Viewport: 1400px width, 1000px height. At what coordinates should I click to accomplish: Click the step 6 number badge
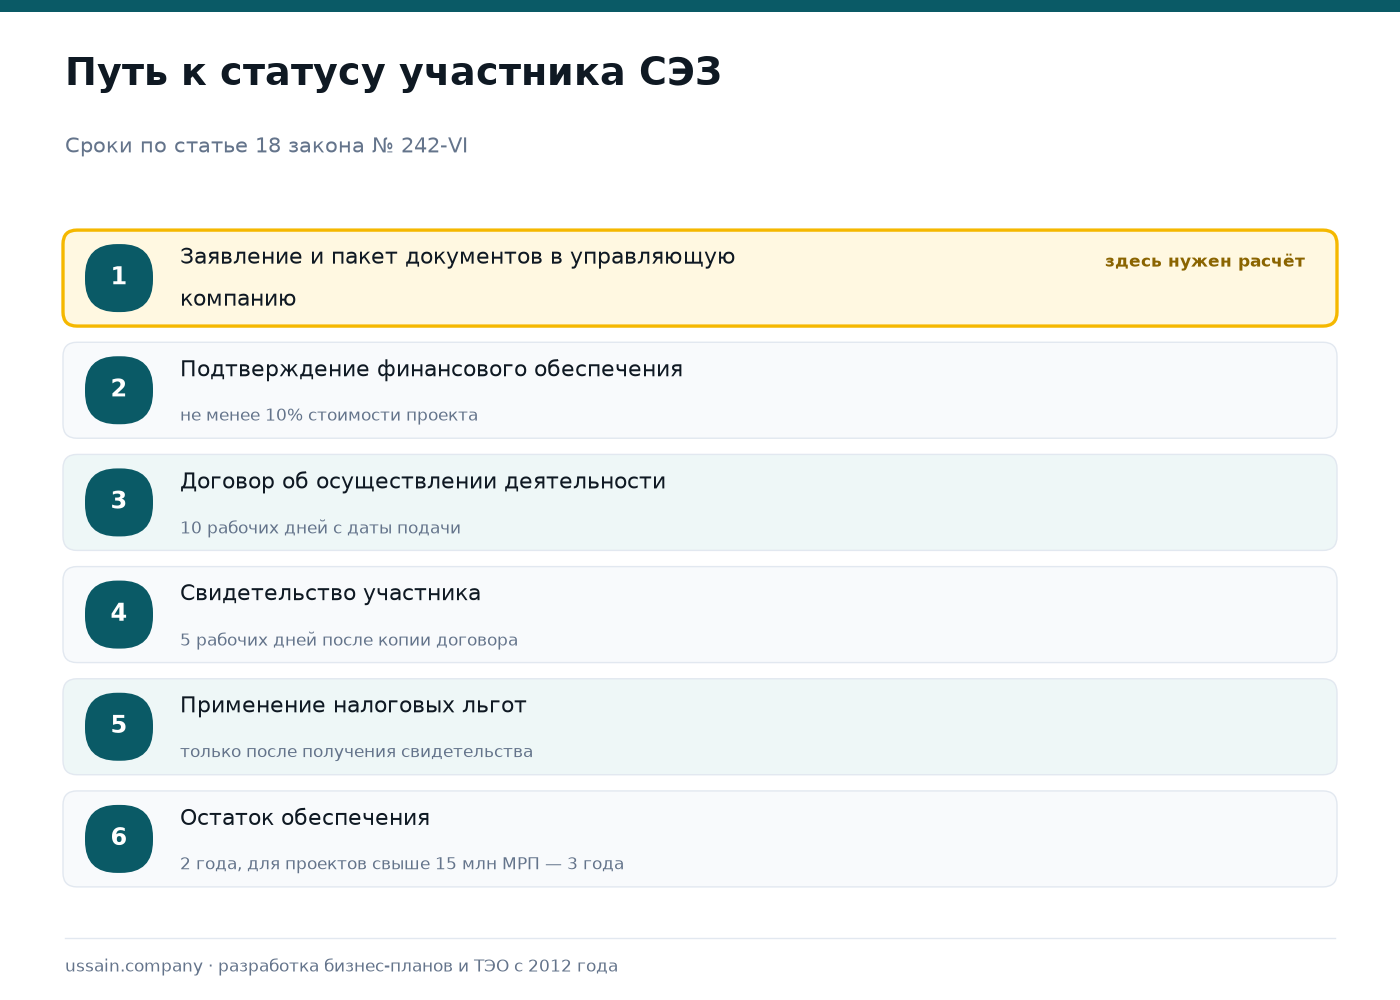(119, 838)
